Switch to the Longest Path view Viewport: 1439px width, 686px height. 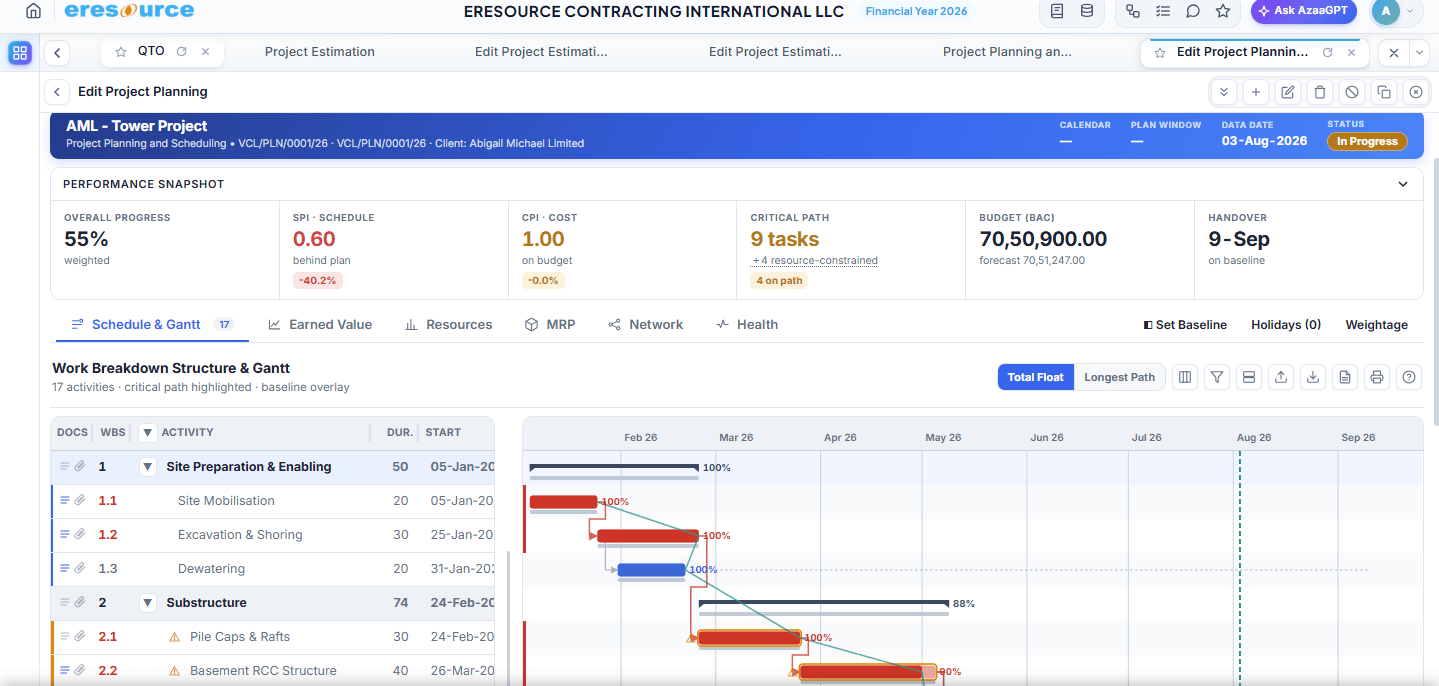1119,377
